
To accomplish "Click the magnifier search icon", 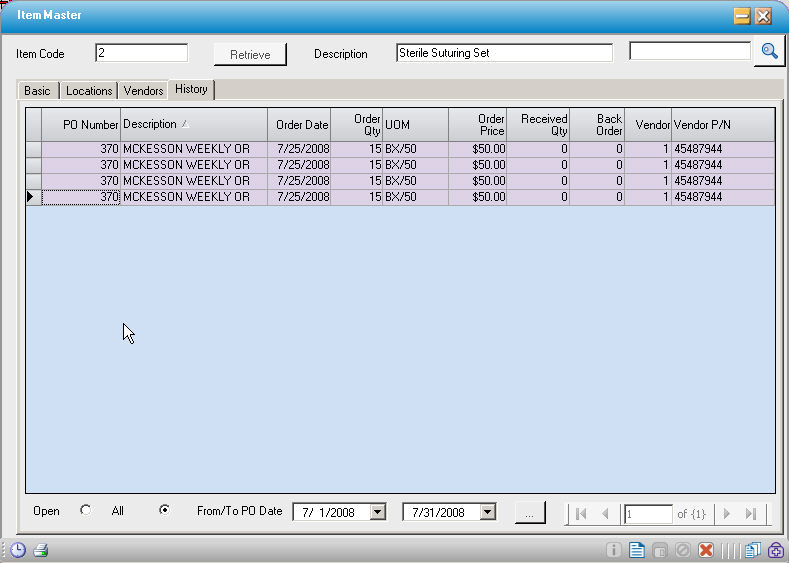I will 769,52.
